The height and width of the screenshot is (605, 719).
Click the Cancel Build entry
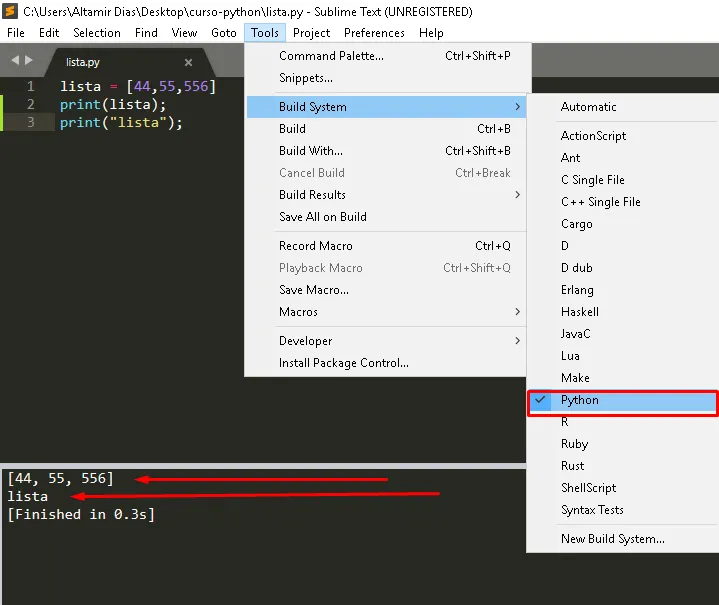click(387, 173)
